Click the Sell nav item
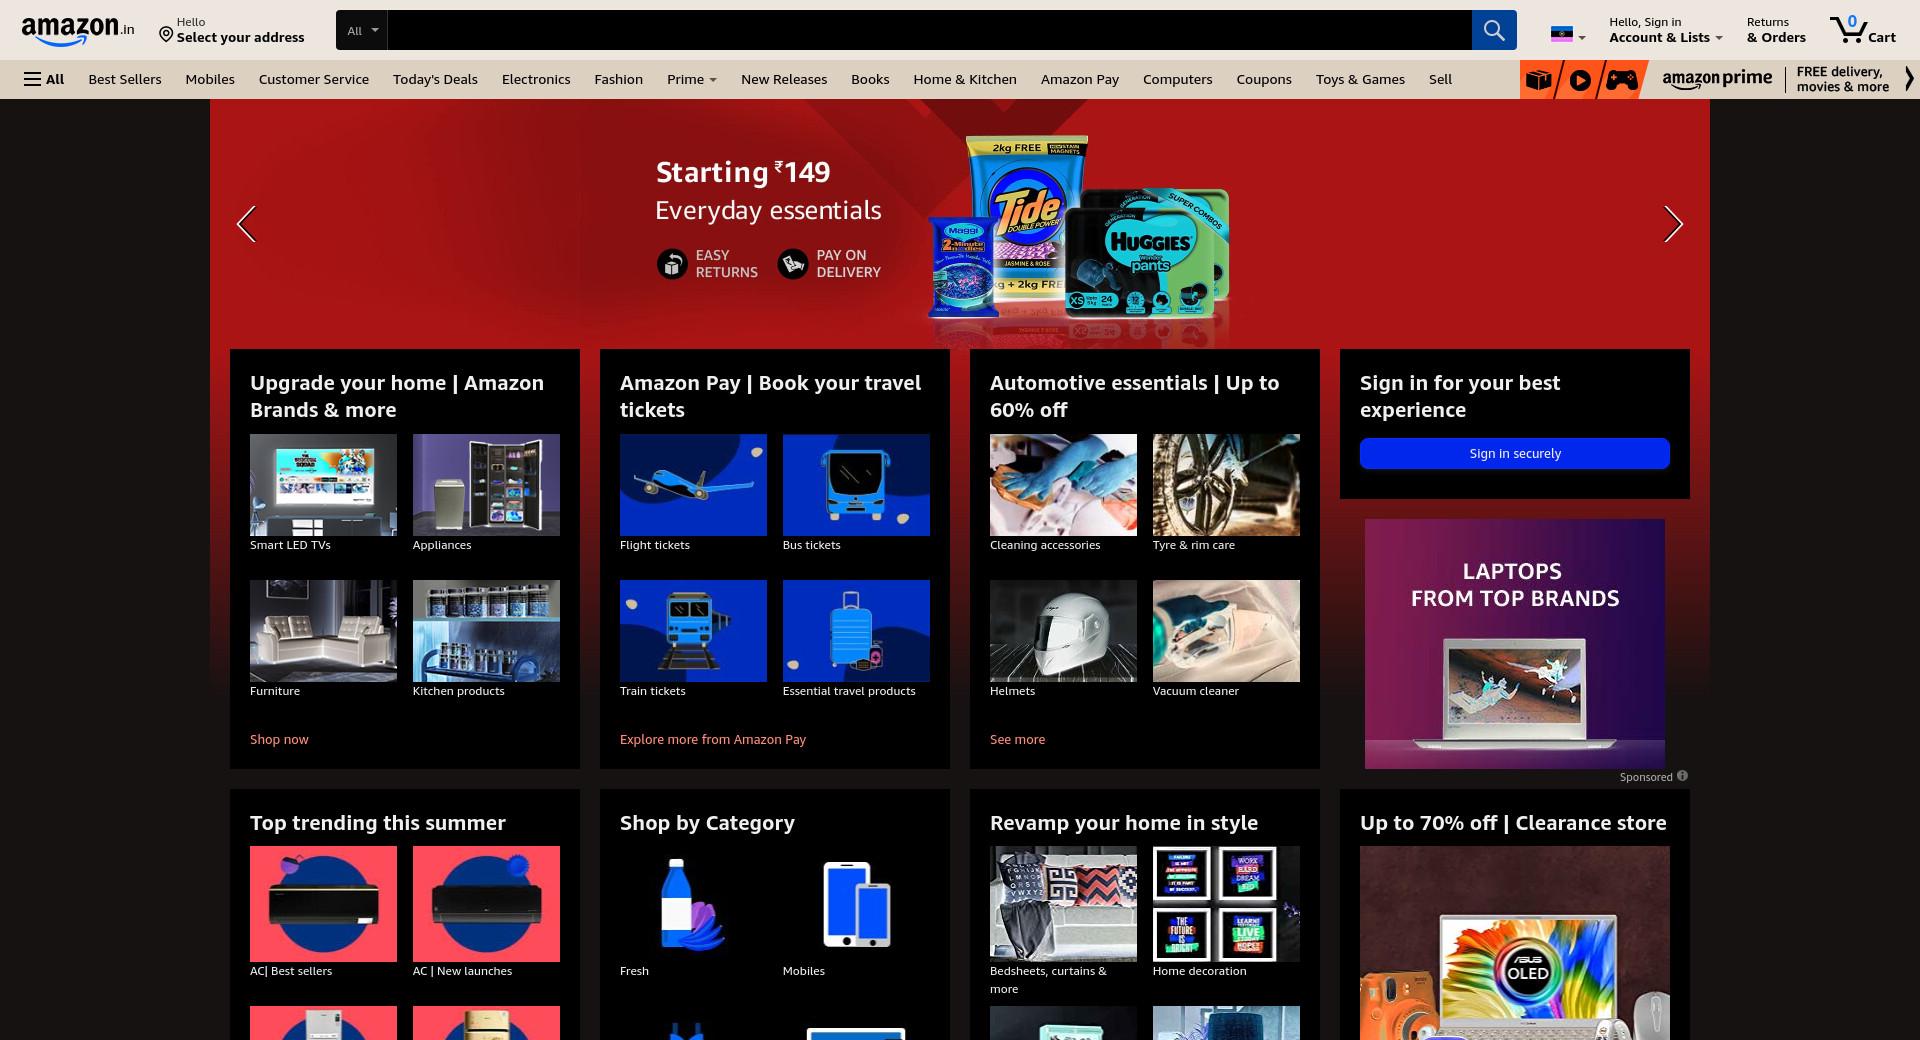The width and height of the screenshot is (1920, 1040). click(x=1440, y=79)
